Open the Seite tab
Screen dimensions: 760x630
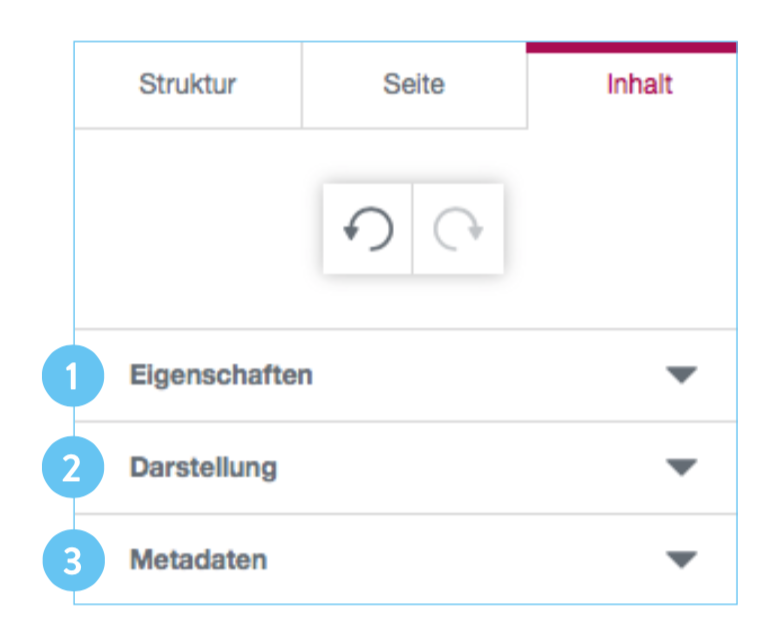pyautogui.click(x=414, y=85)
